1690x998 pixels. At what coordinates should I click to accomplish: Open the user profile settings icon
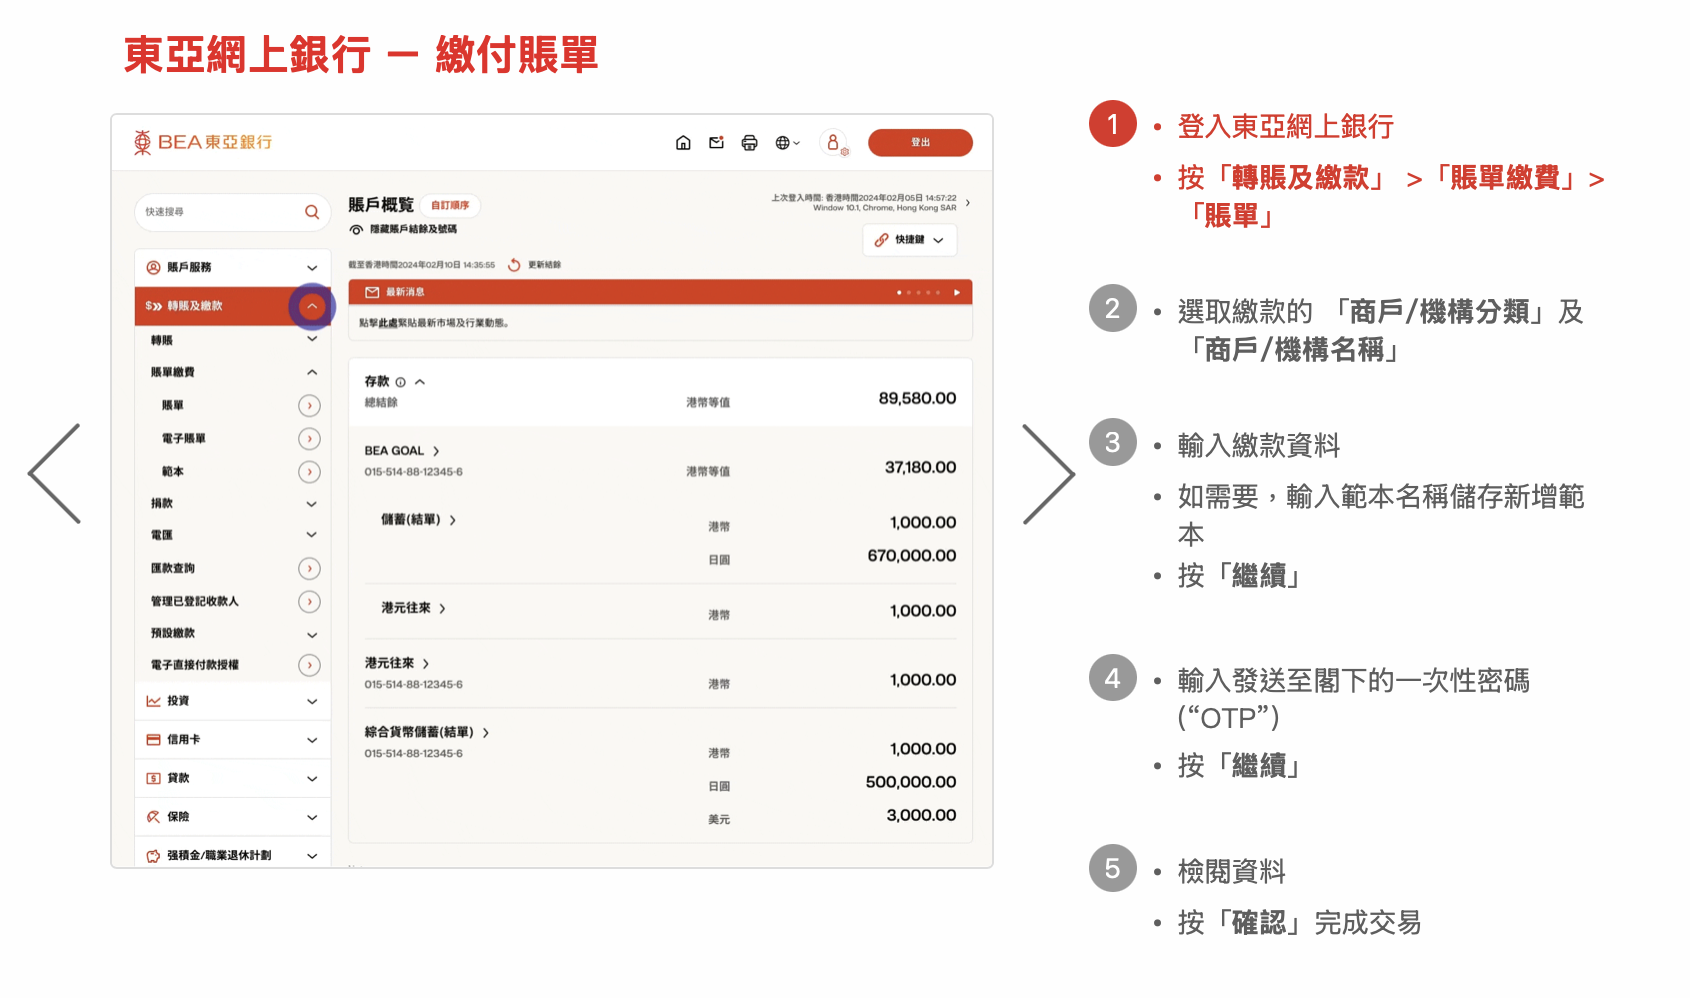click(833, 143)
